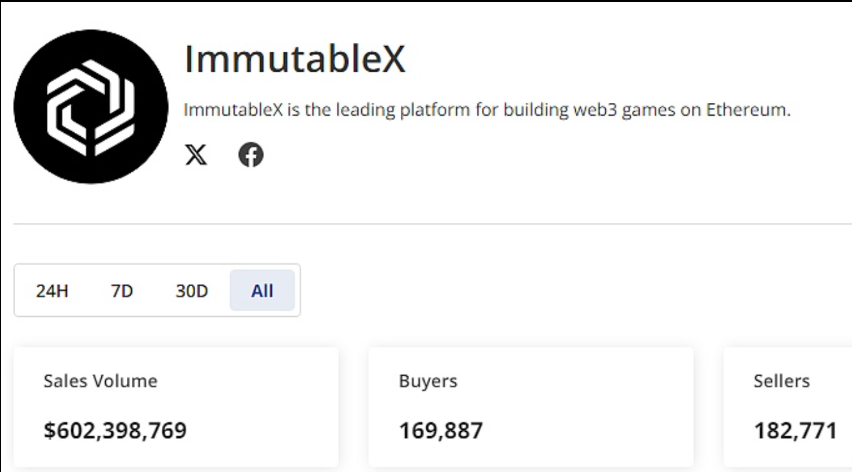
Task: Select the 169,887 buyers count
Action: pyautogui.click(x=441, y=431)
